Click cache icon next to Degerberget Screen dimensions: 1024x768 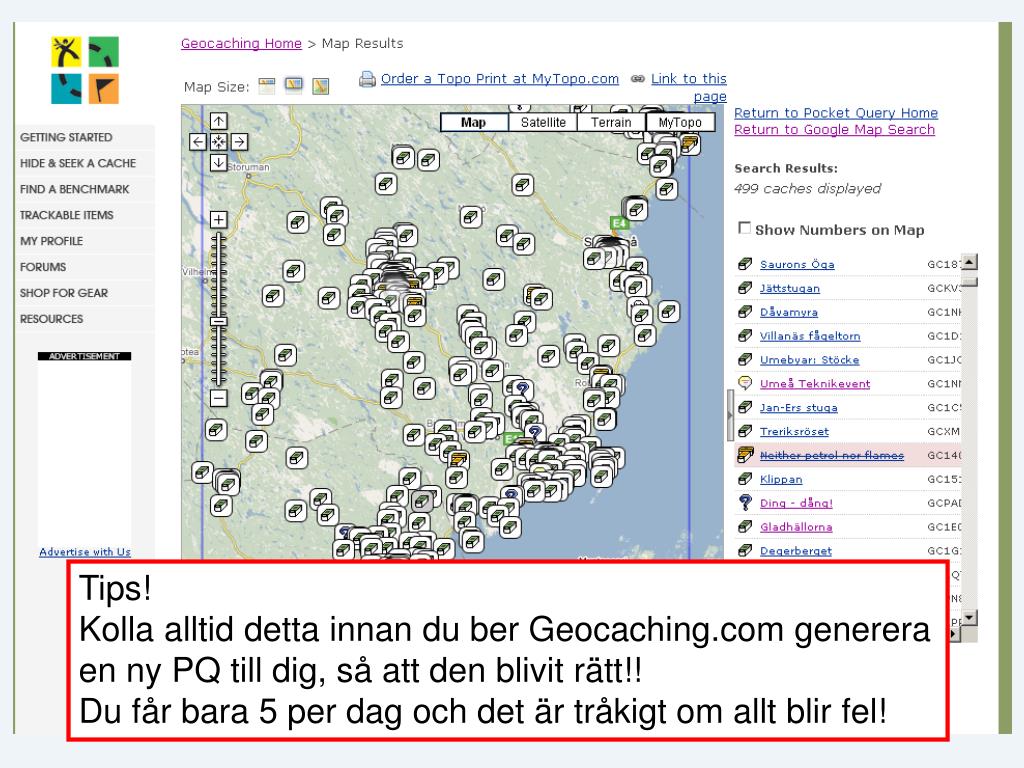tap(744, 551)
